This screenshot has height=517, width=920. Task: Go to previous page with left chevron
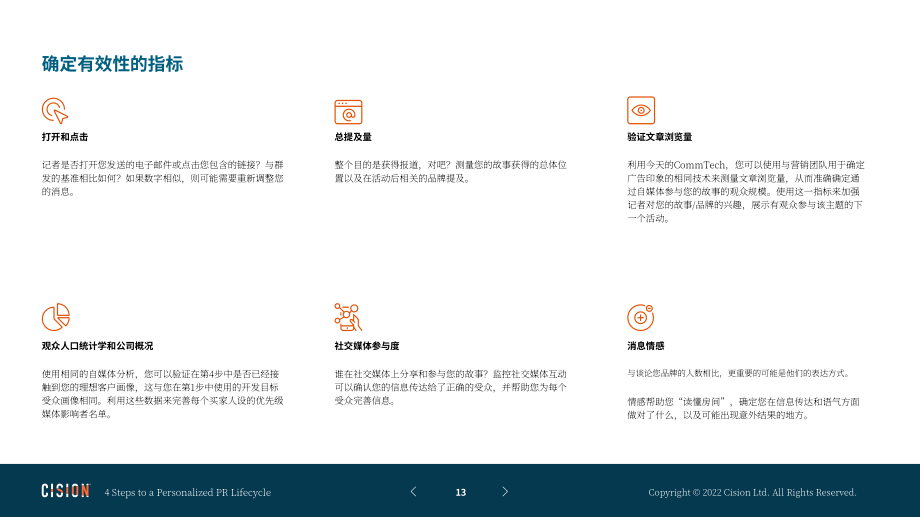414,492
